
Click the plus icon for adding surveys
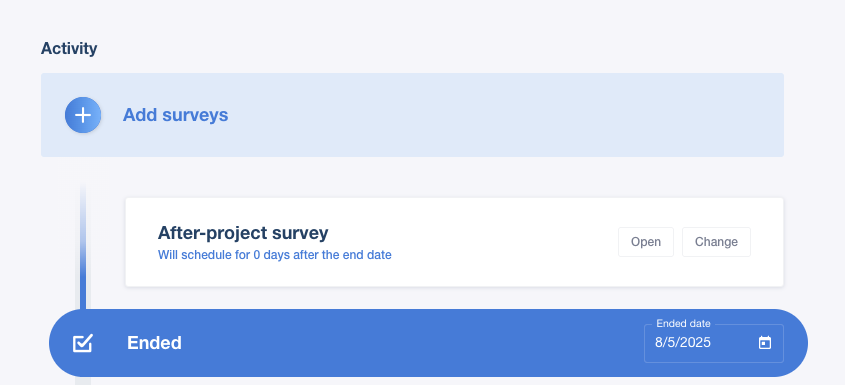point(83,115)
